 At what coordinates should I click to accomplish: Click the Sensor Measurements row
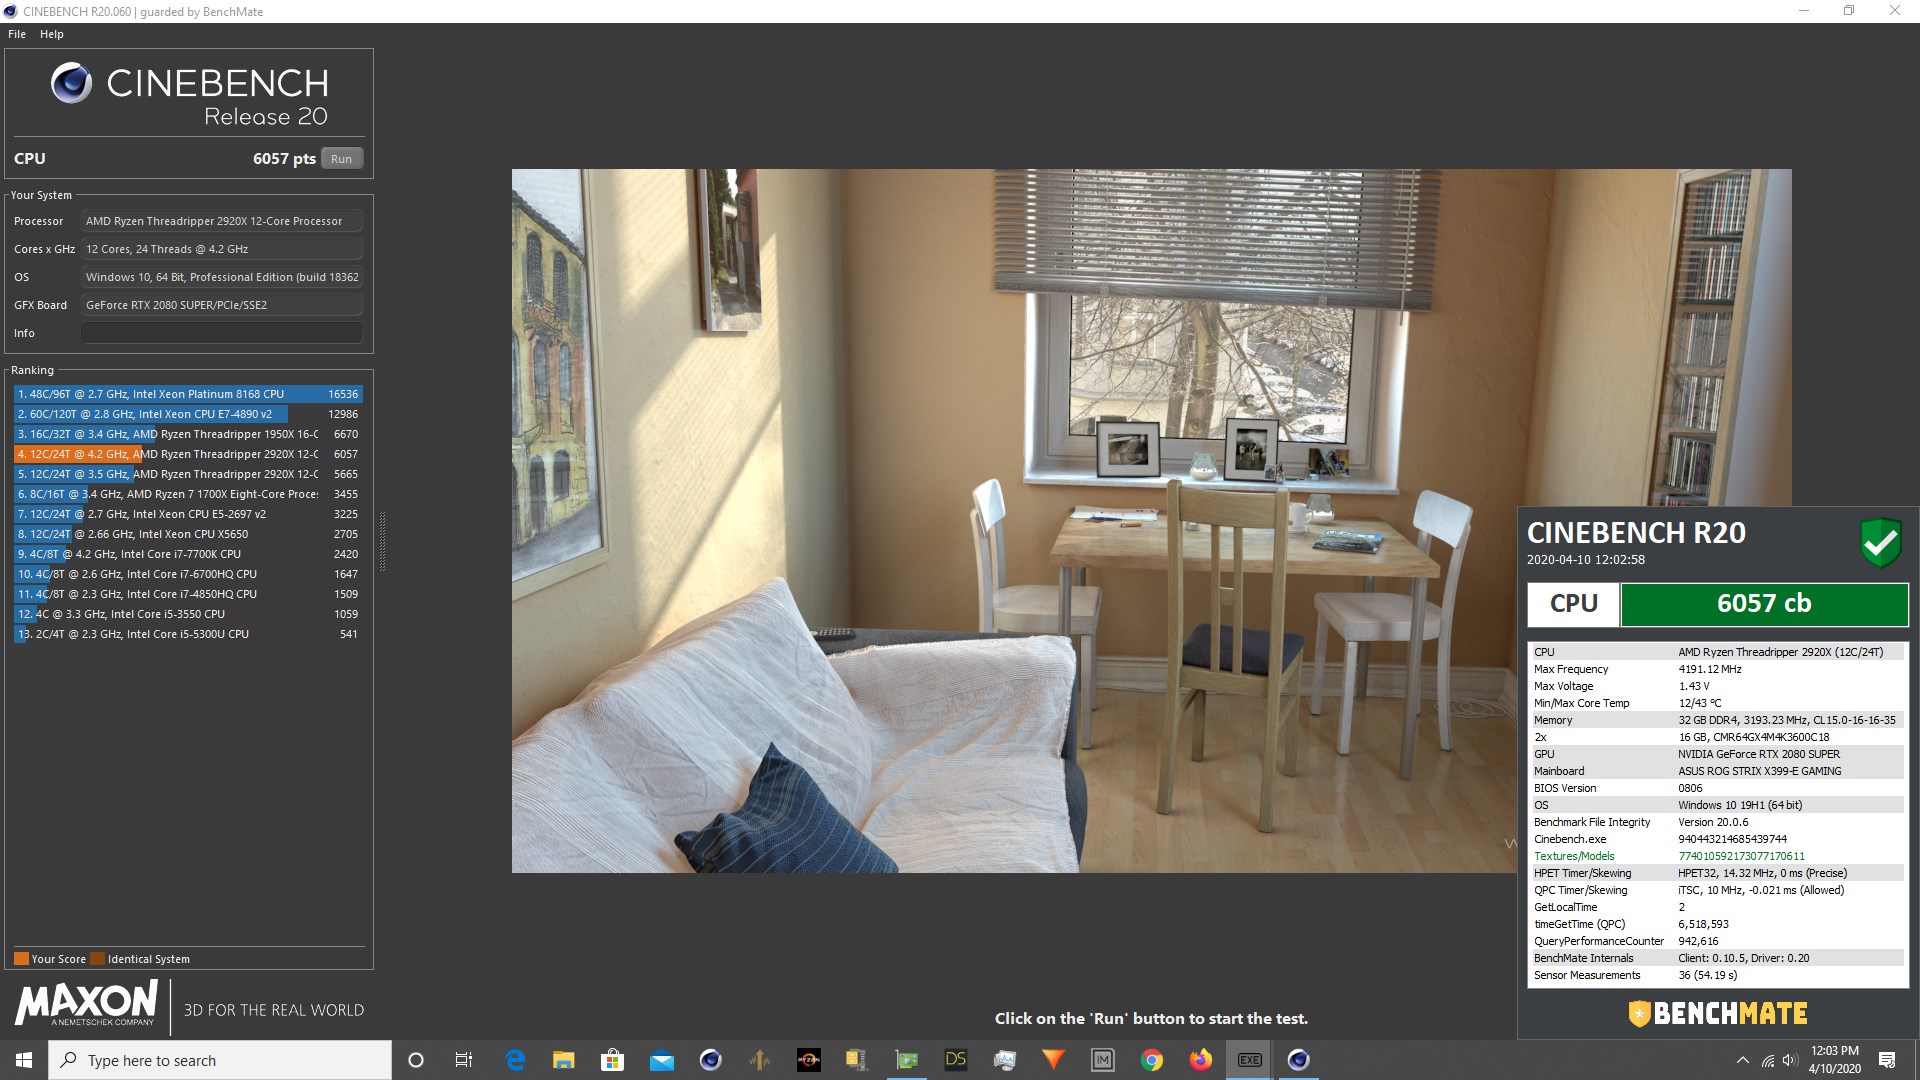pyautogui.click(x=1717, y=975)
